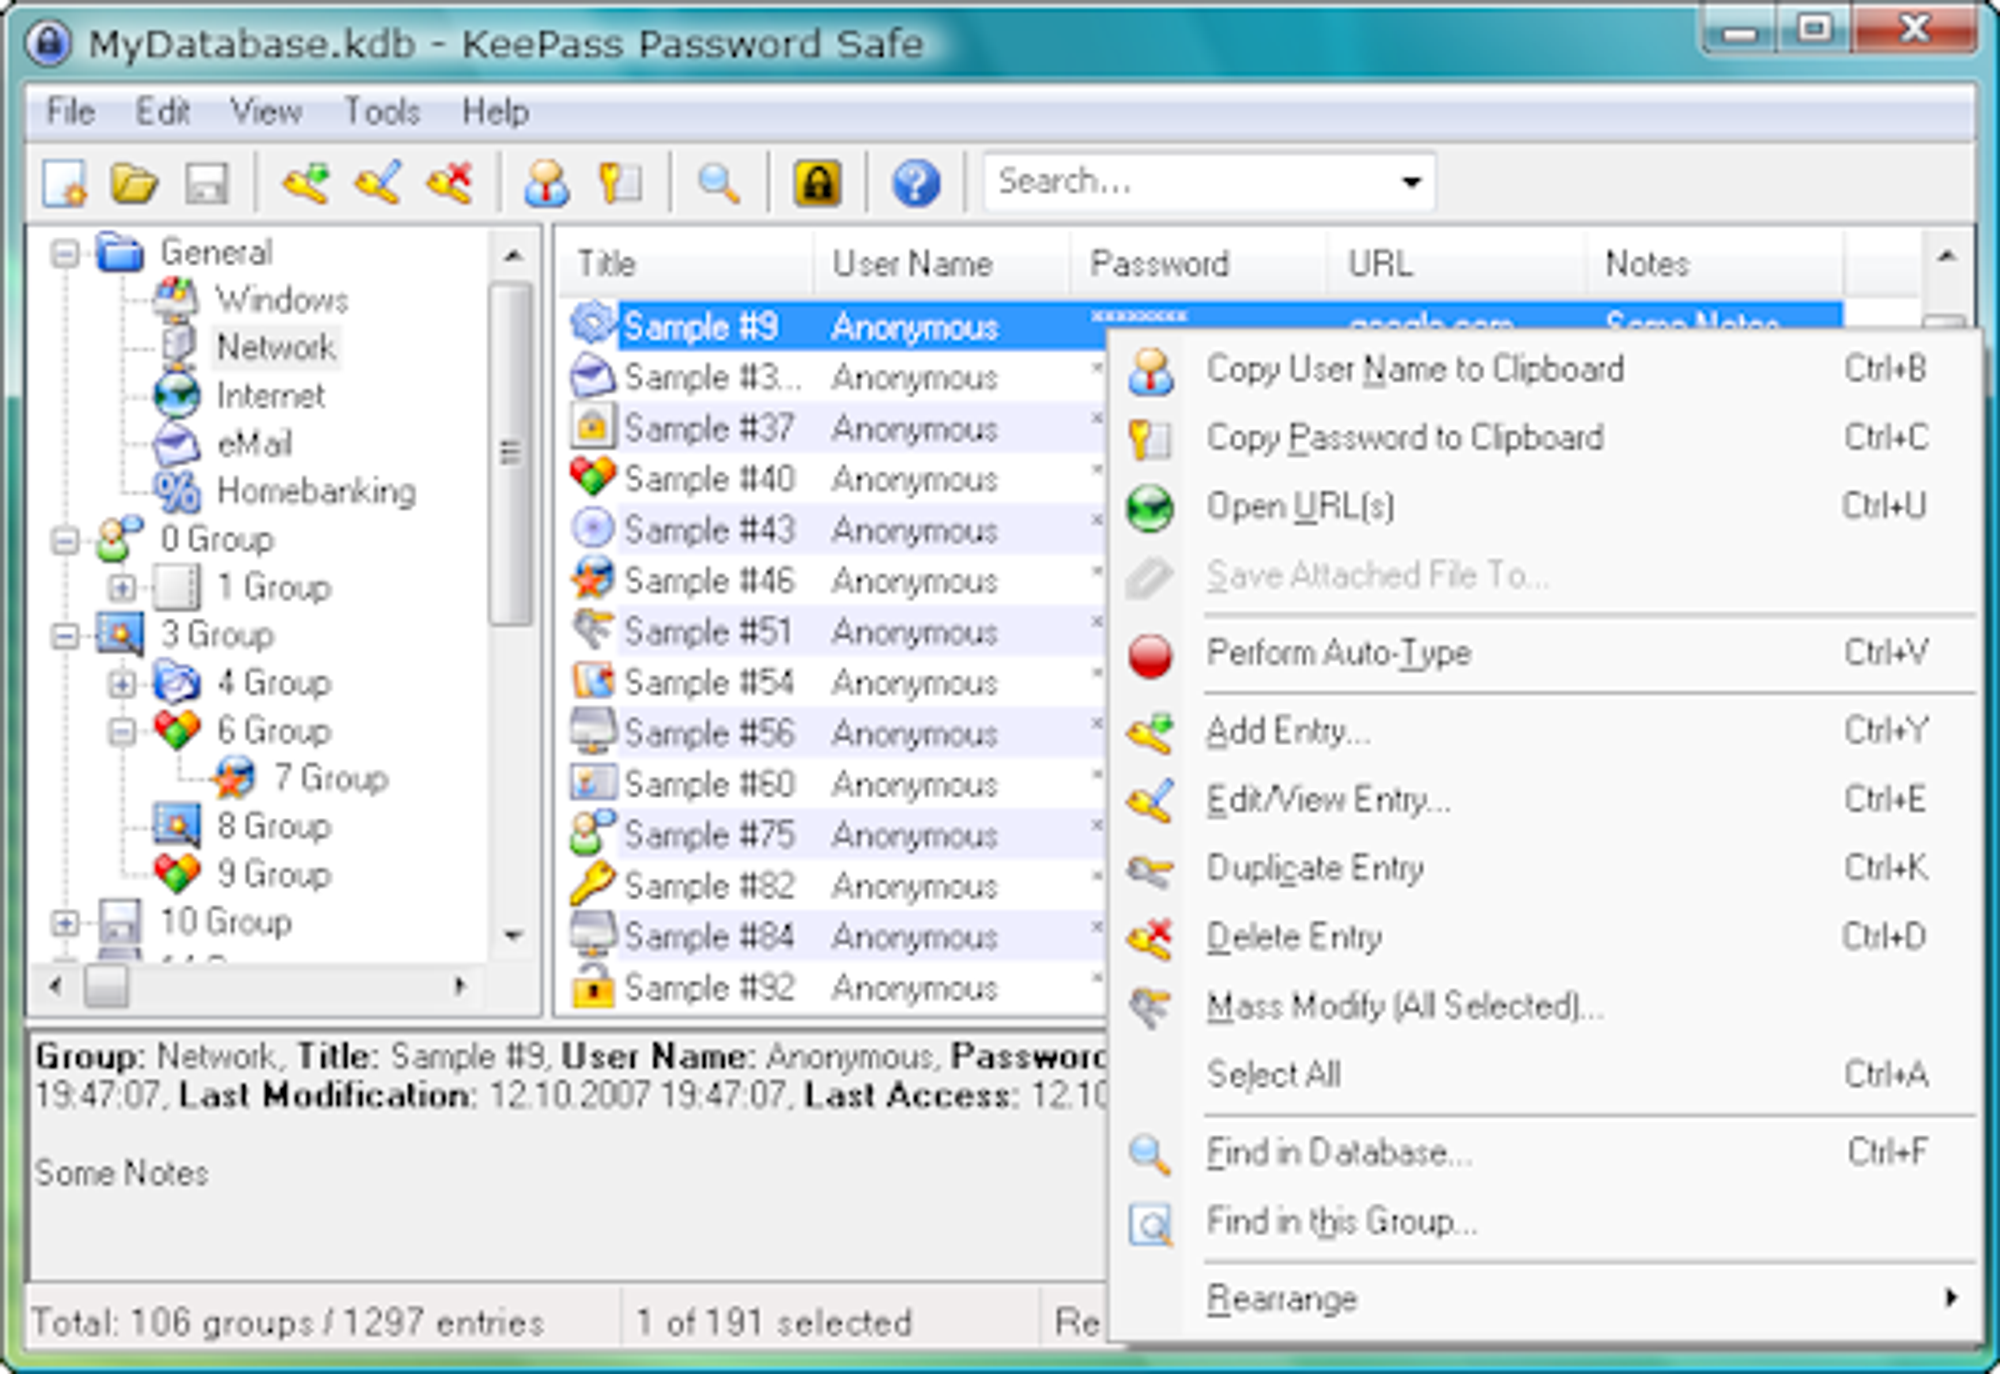Collapse the General group node
The height and width of the screenshot is (1374, 2000).
pyautogui.click(x=65, y=253)
